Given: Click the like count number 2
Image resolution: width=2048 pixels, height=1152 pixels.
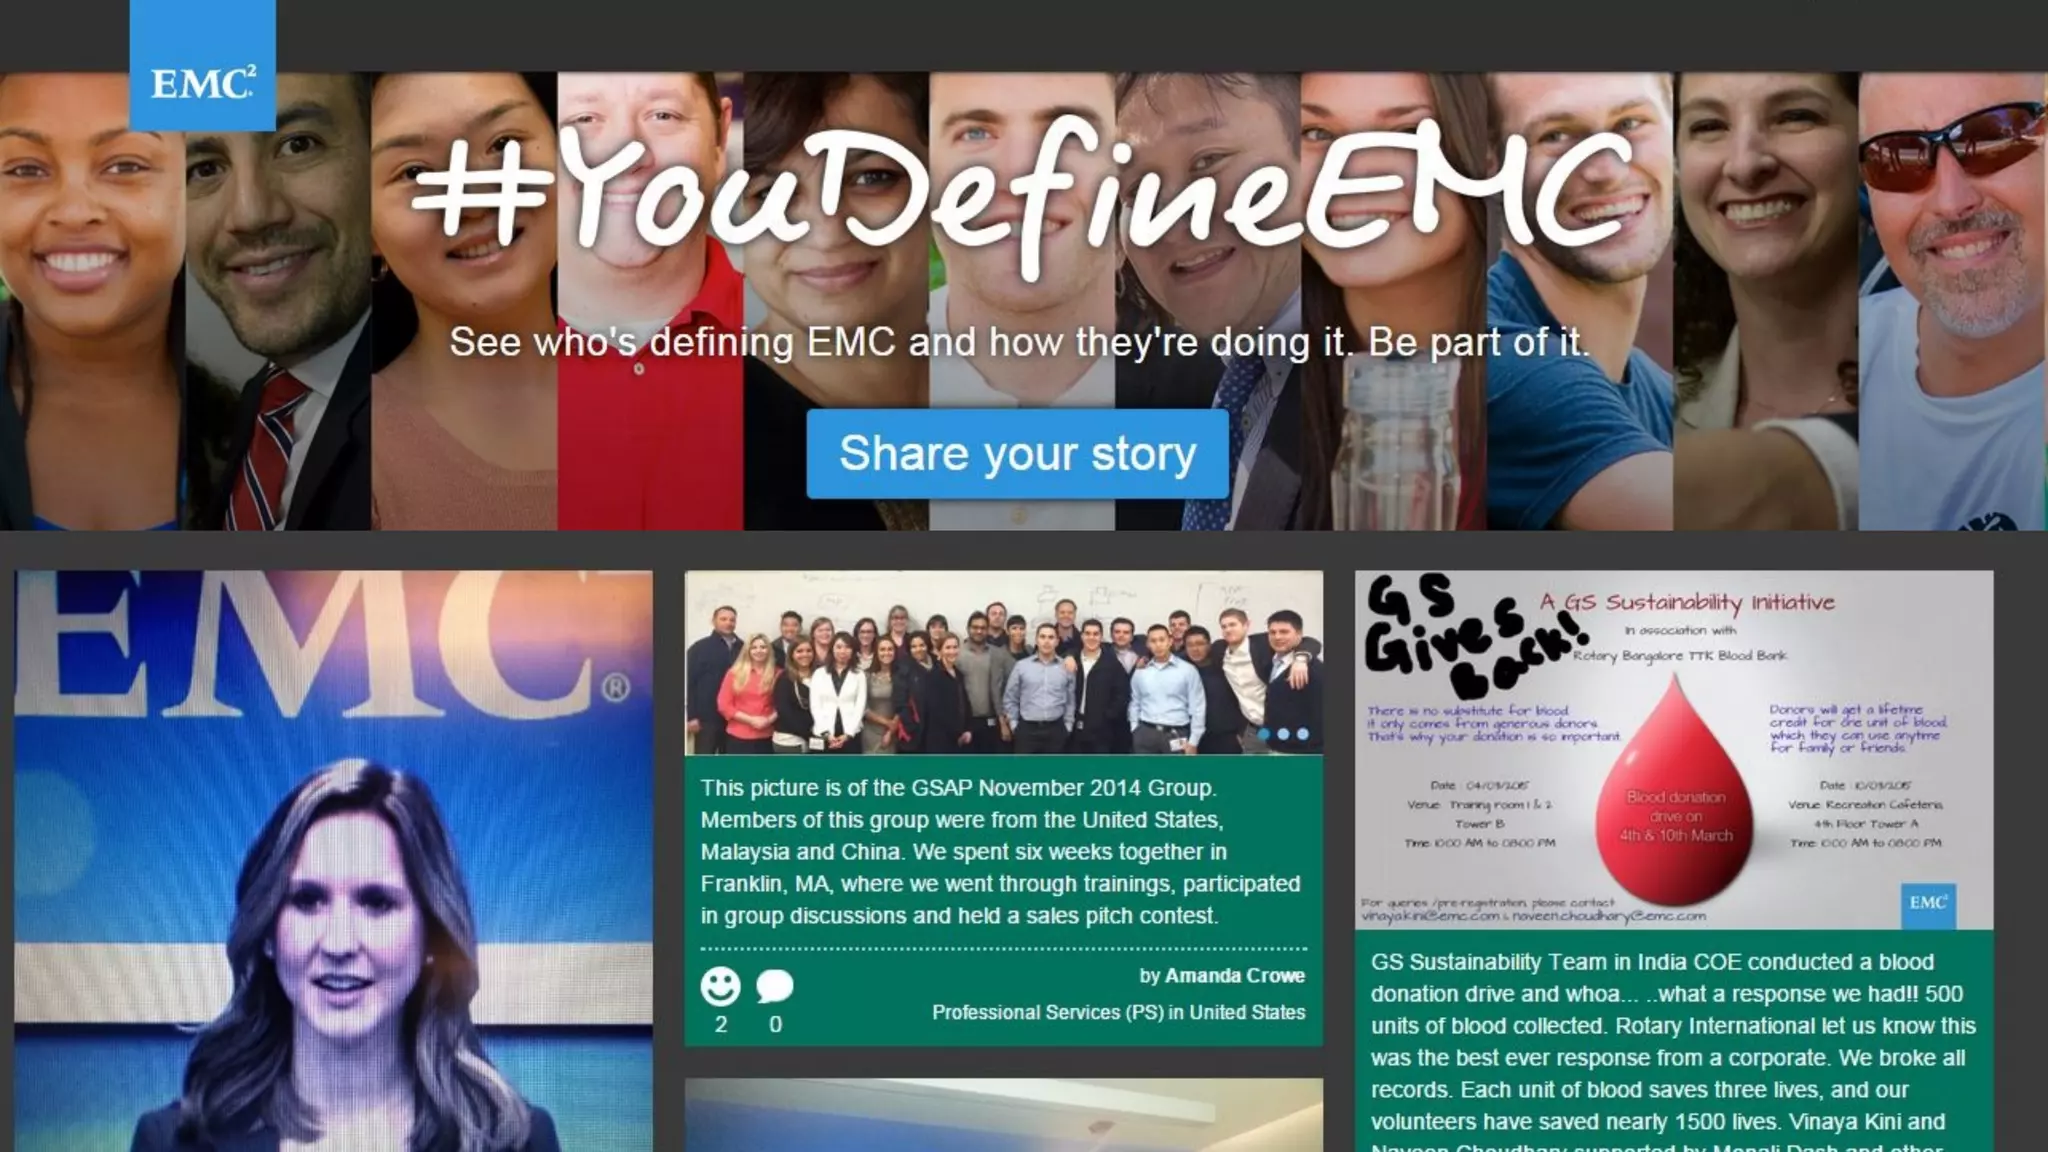Looking at the screenshot, I should (x=720, y=1024).
